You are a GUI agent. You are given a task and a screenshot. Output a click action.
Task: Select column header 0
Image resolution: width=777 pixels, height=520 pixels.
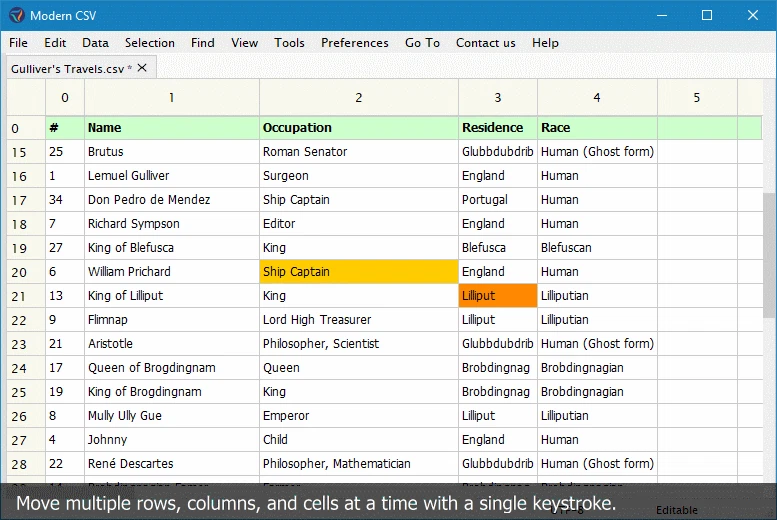(x=65, y=98)
